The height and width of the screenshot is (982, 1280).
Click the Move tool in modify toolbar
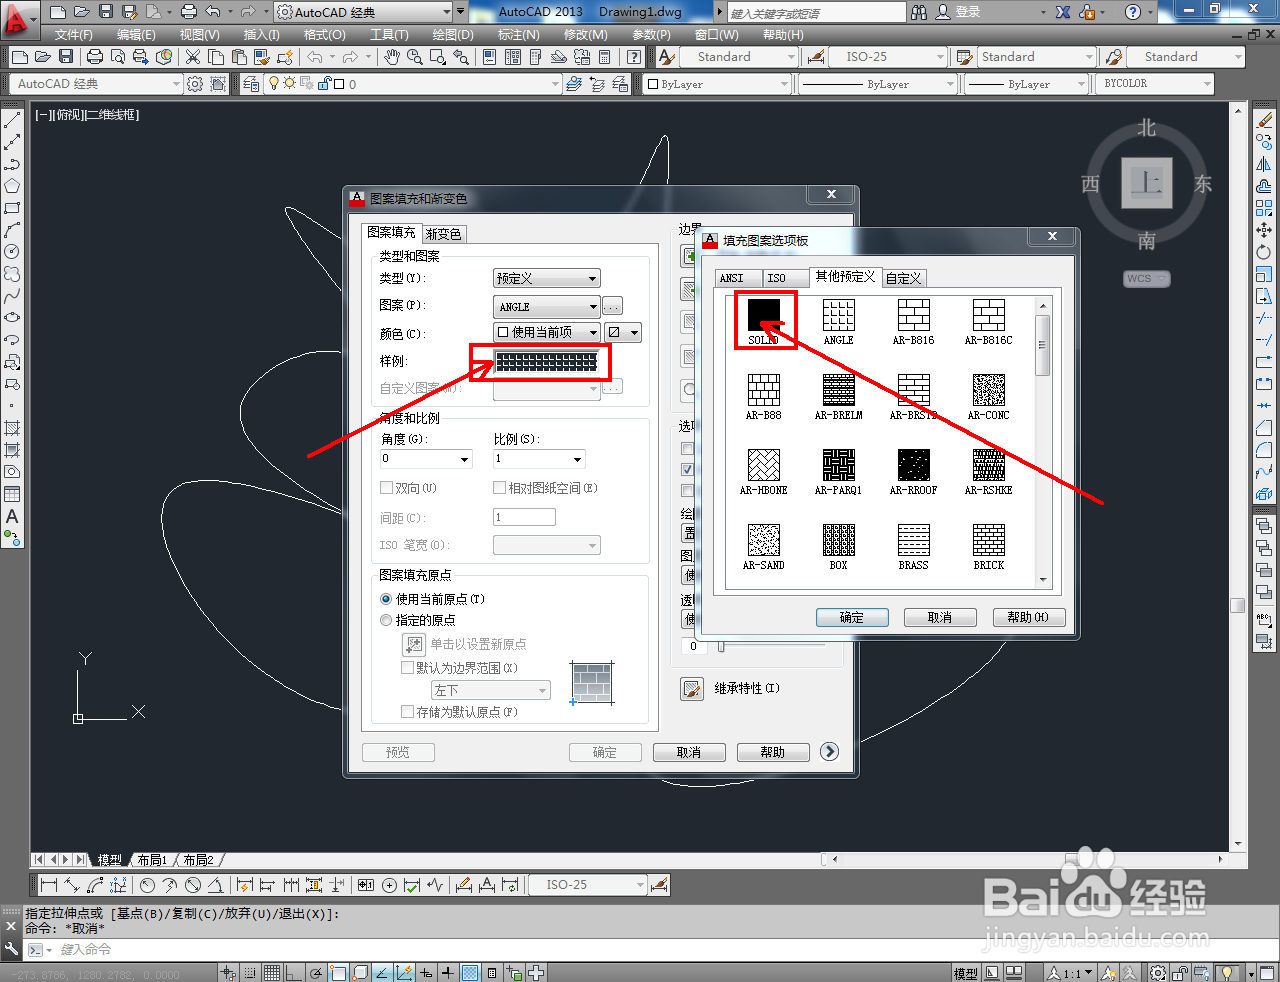click(1264, 230)
